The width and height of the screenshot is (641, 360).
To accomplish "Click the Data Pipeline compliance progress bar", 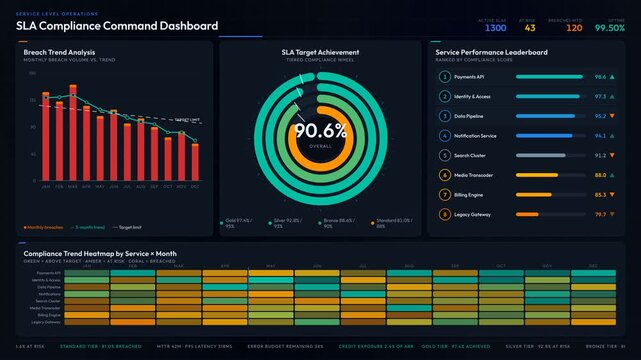I will (550, 116).
